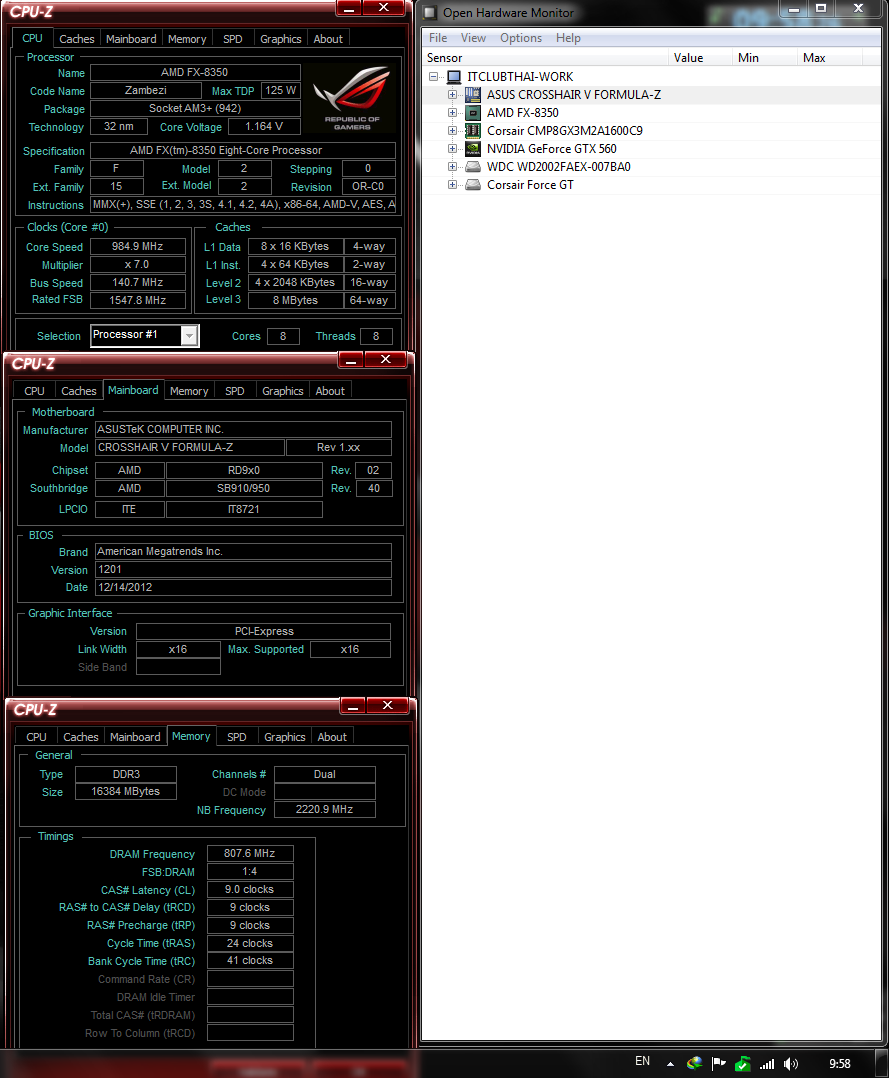Click the BIOS Version field 1201
Viewport: 889px width, 1080px height.
pos(243,570)
